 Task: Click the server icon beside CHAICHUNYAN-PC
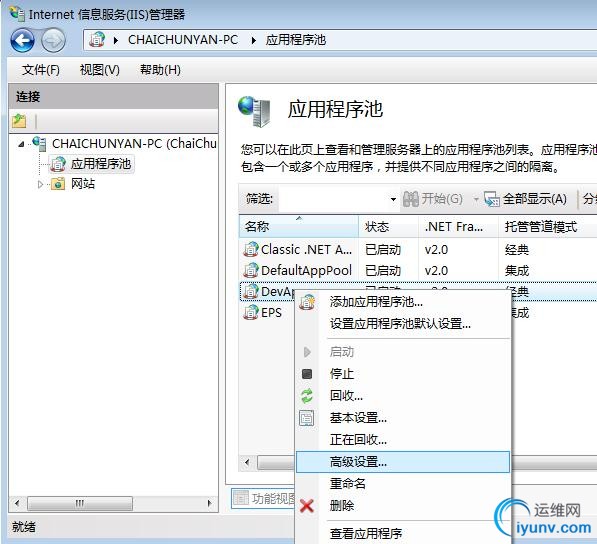click(39, 143)
